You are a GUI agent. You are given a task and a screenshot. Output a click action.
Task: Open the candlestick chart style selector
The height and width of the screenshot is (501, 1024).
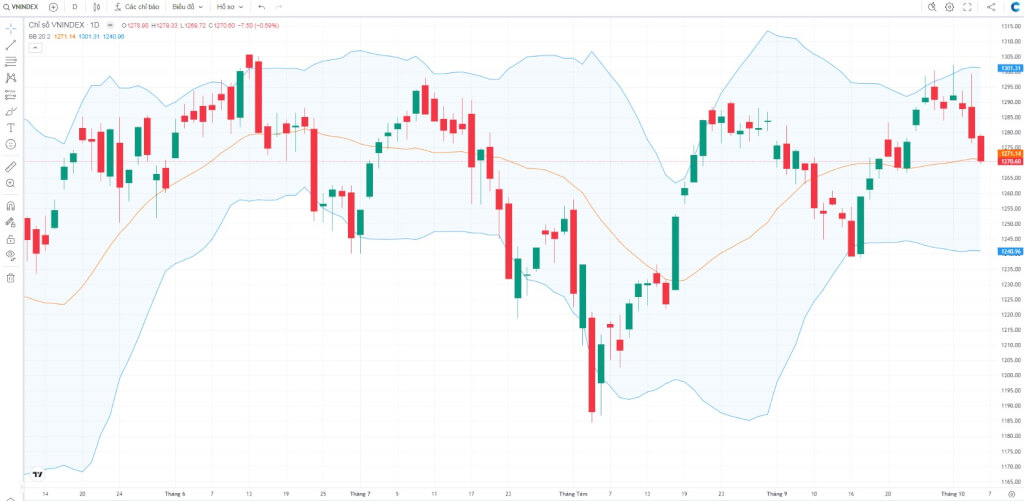tap(97, 7)
